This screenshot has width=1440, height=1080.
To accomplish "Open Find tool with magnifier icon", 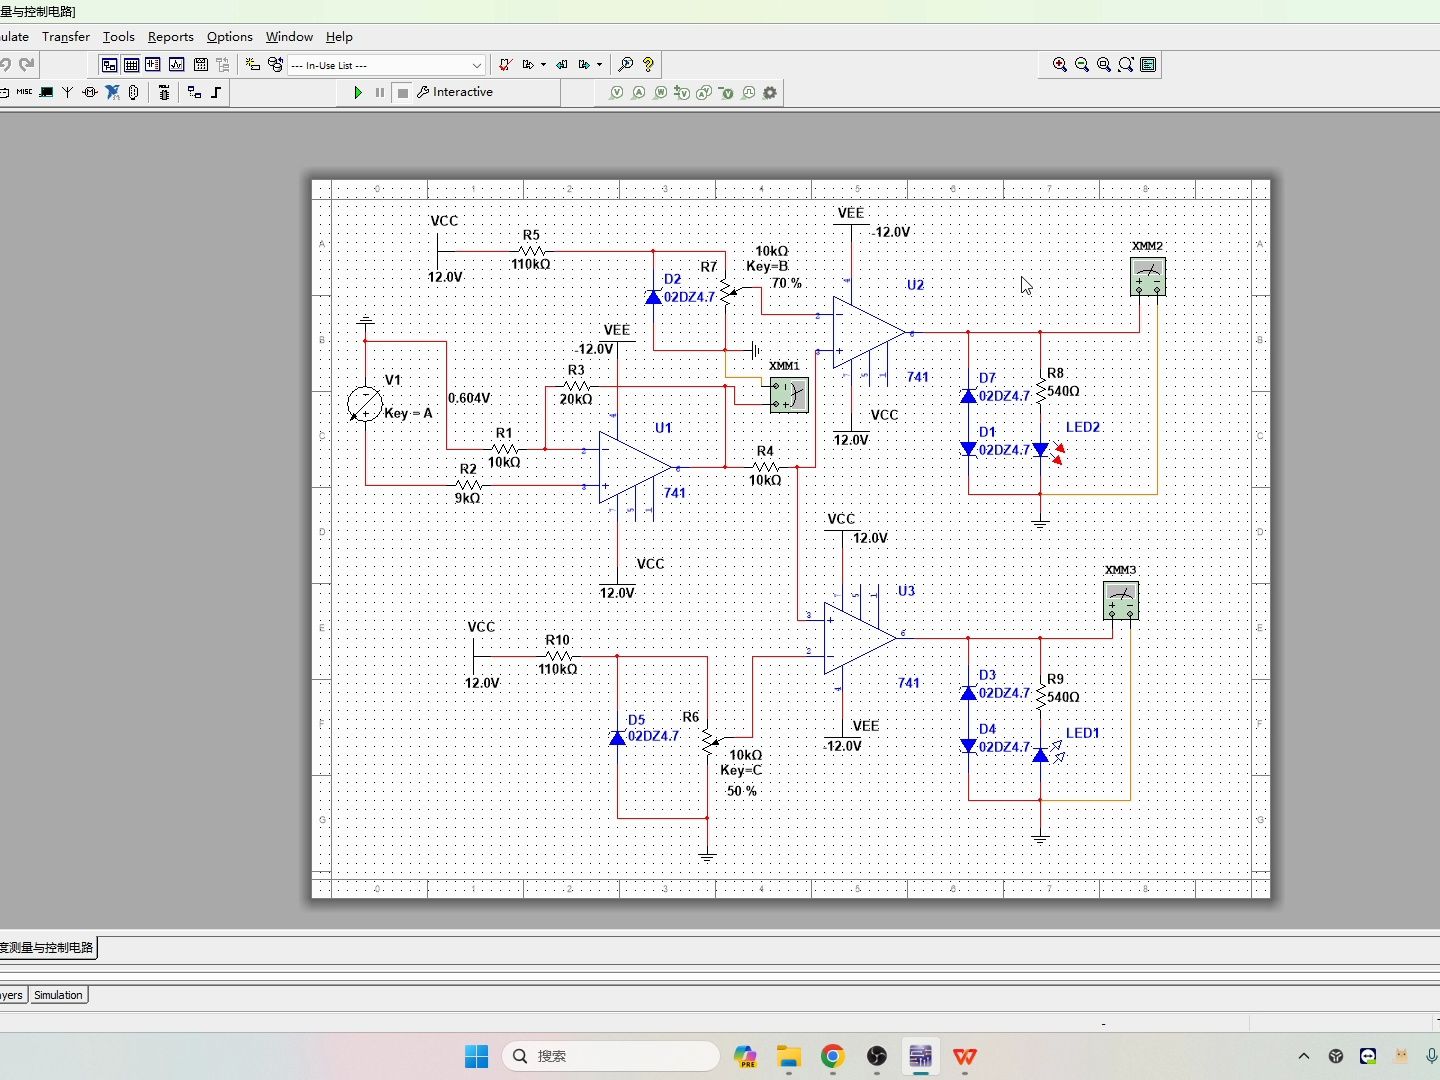I will point(625,65).
